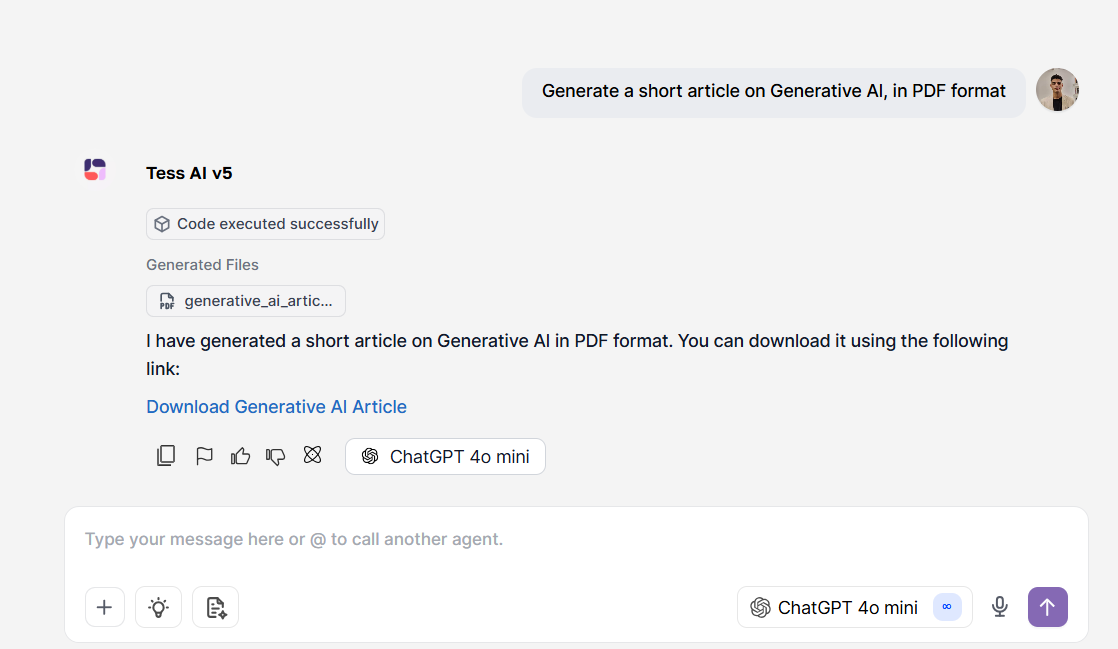
Task: Click the plus attachment button
Action: 105,607
